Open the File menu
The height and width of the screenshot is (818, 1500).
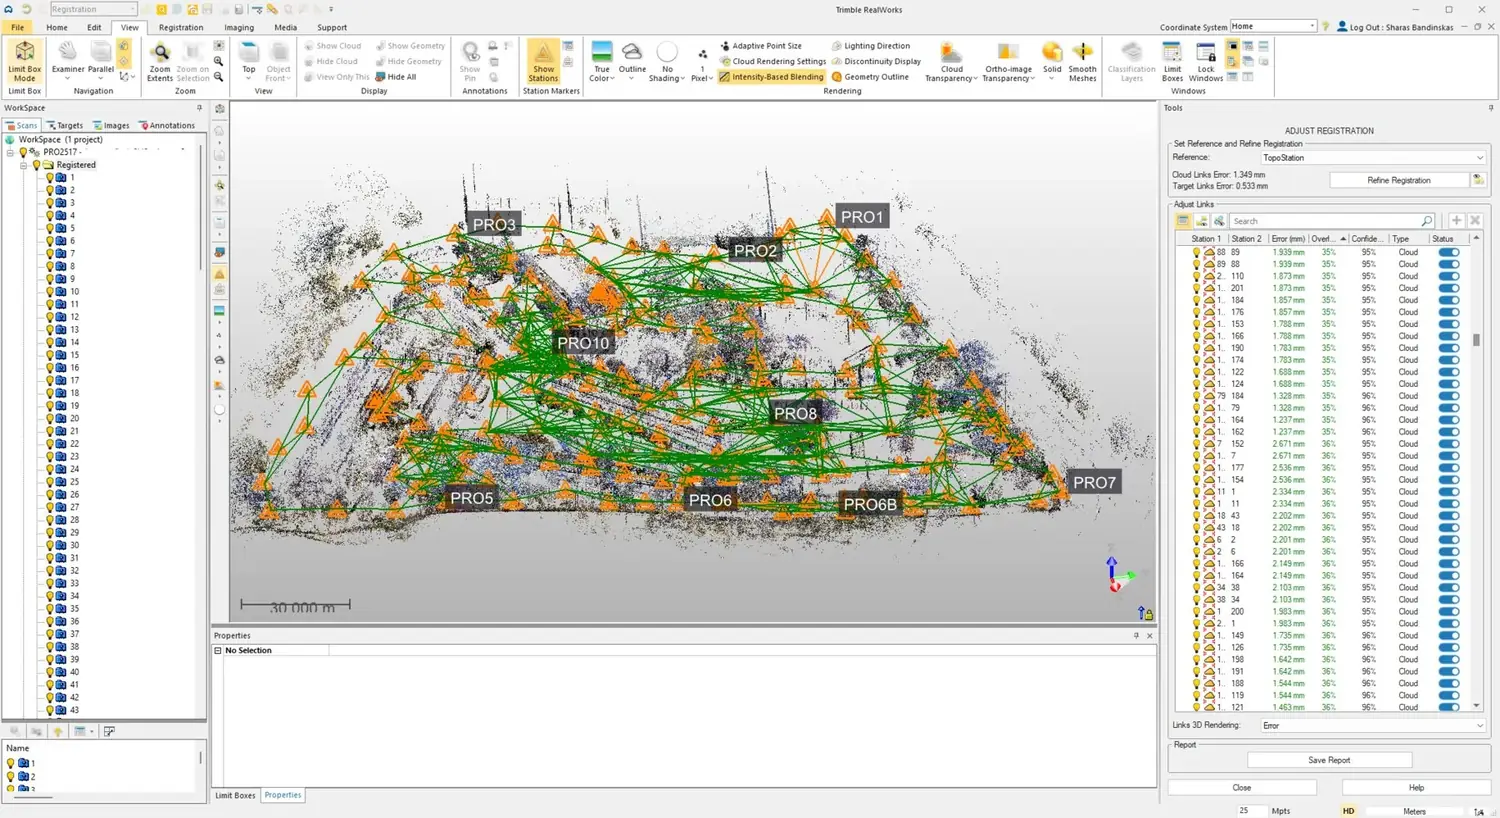[17, 28]
